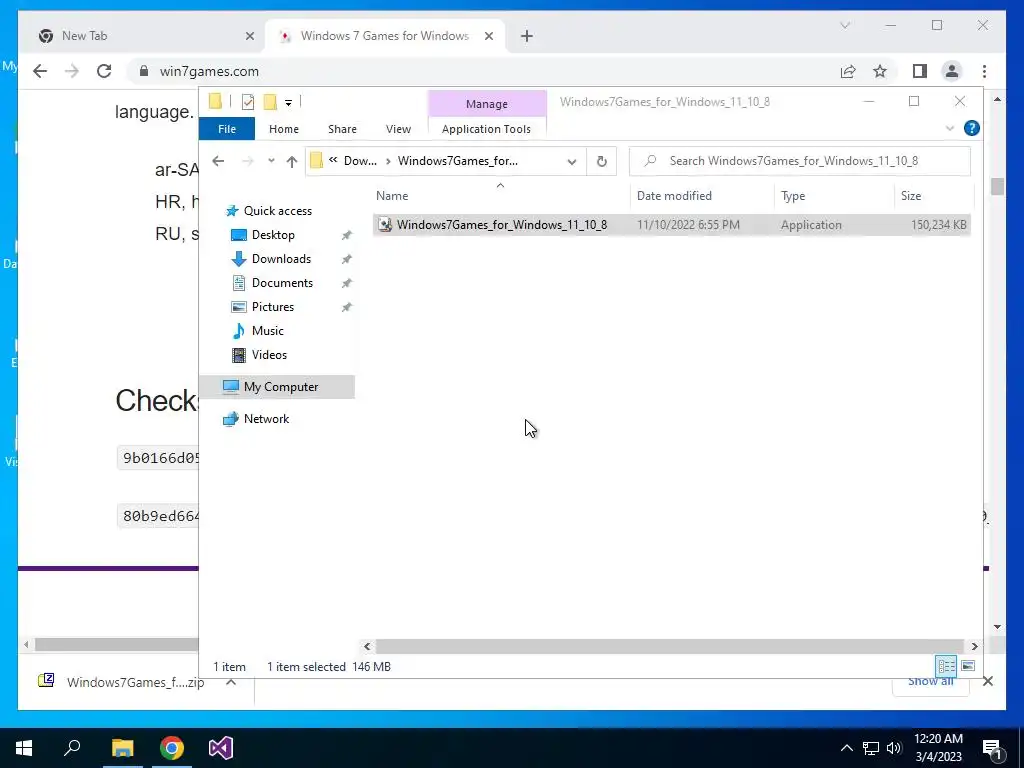
Task: Open Desktop in the navigation pane
Action: (273, 235)
